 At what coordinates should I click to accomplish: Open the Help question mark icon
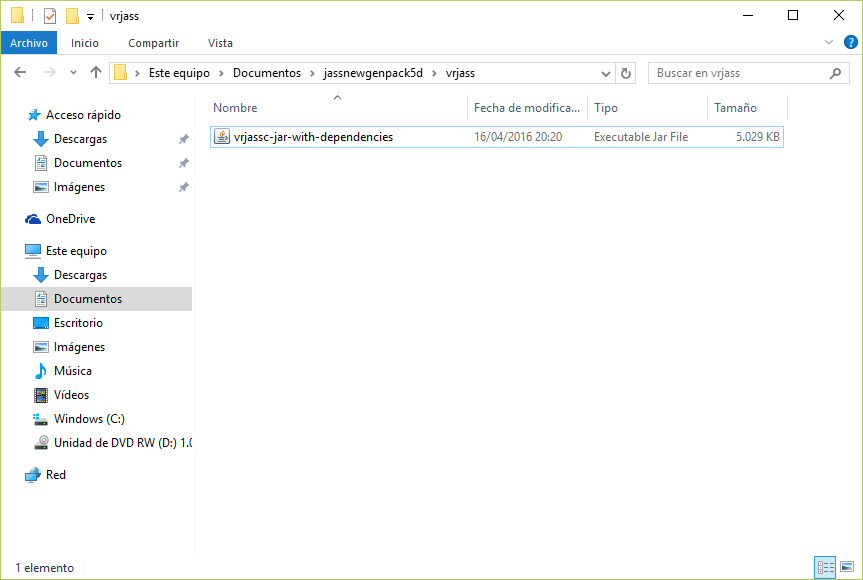click(x=850, y=42)
